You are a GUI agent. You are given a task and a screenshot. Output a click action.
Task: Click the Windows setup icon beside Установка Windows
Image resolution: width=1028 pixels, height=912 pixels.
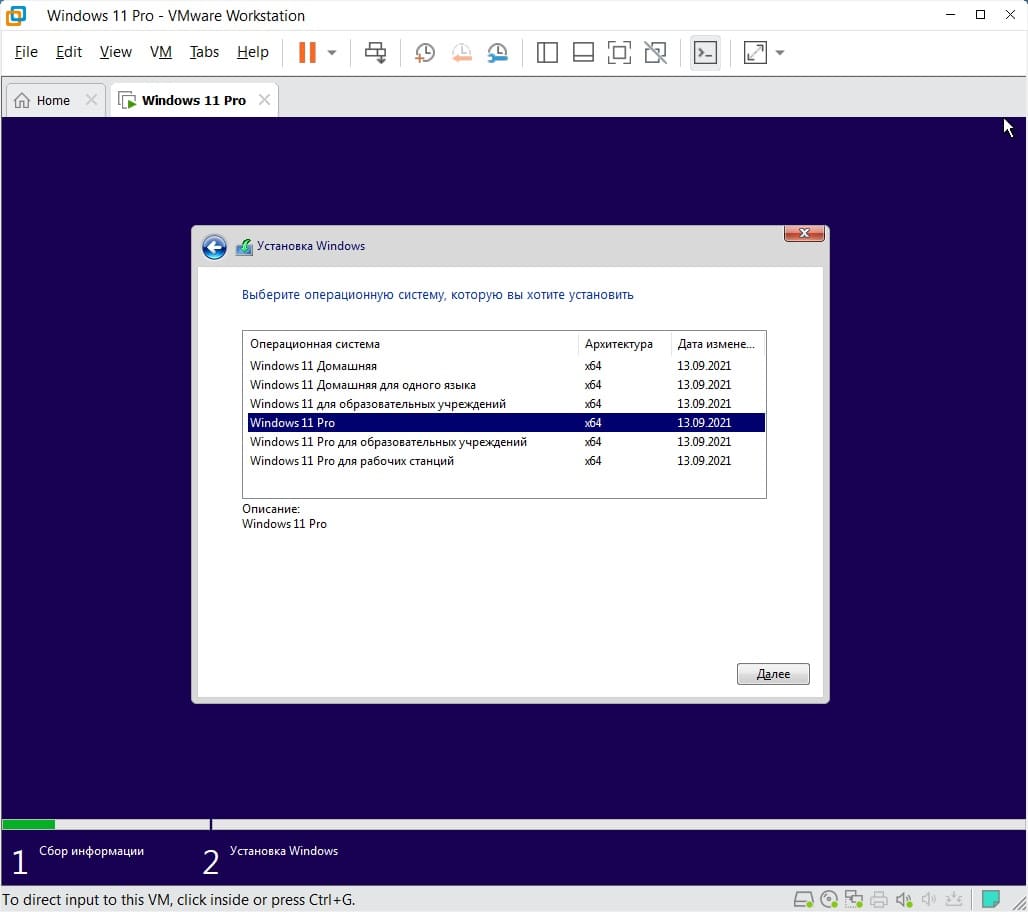click(x=244, y=247)
